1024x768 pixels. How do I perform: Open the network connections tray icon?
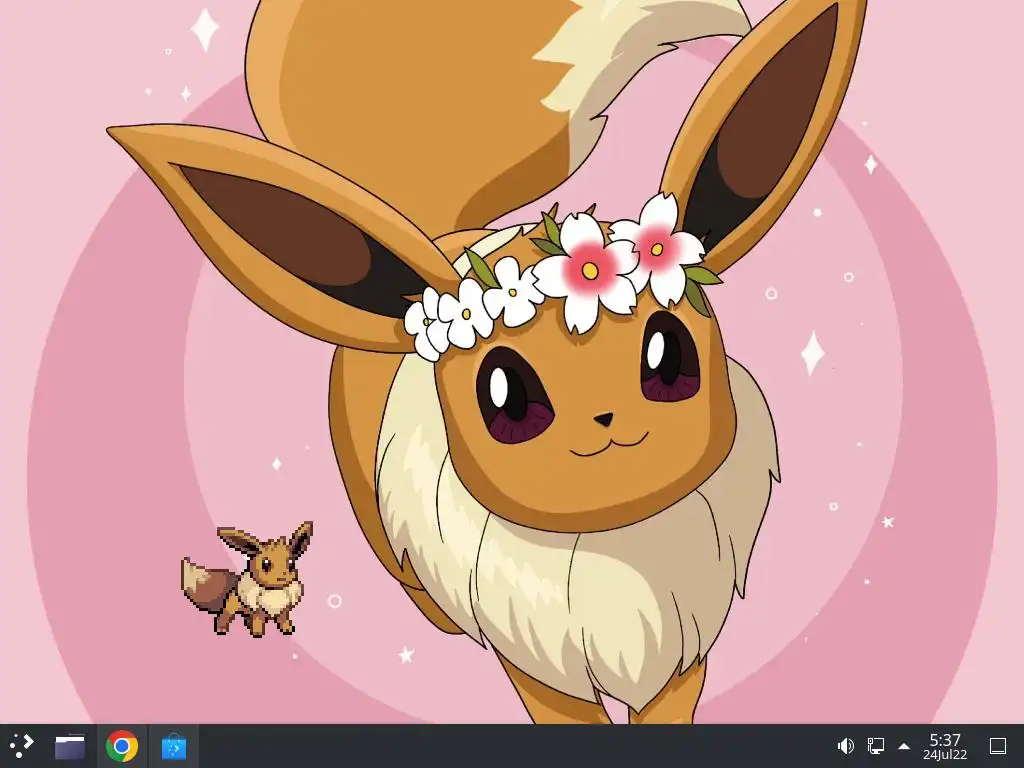[x=875, y=746]
